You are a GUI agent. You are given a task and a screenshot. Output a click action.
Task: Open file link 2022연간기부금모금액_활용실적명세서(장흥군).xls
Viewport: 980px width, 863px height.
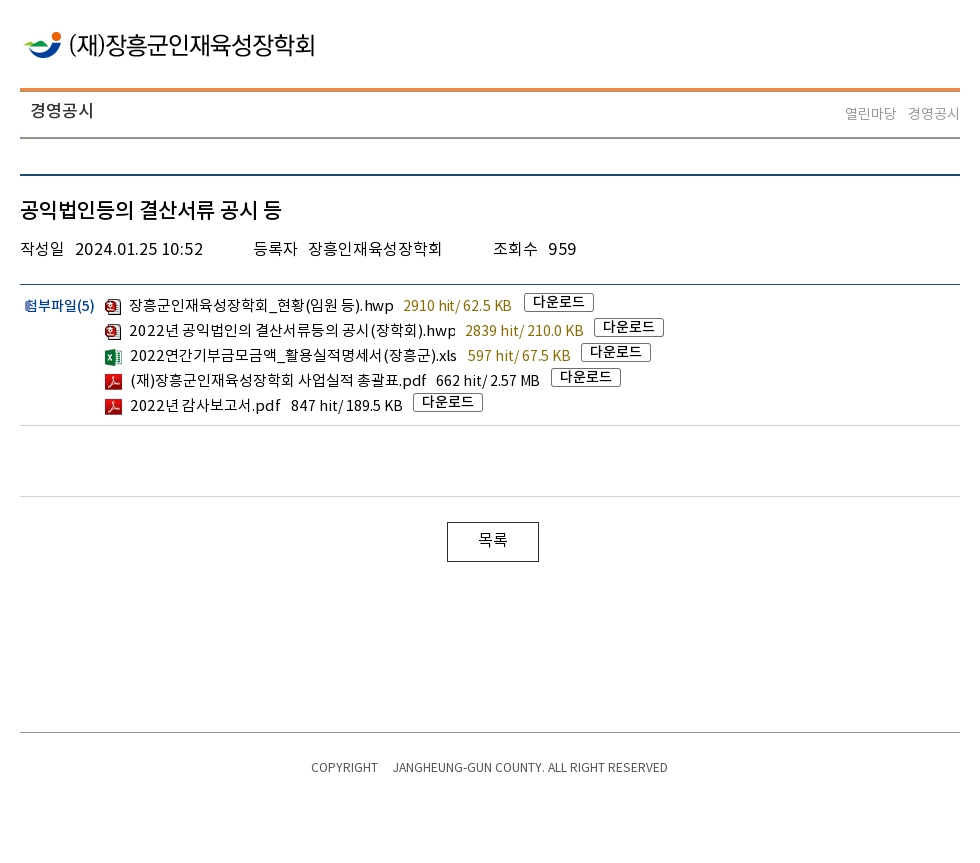tap(293, 356)
